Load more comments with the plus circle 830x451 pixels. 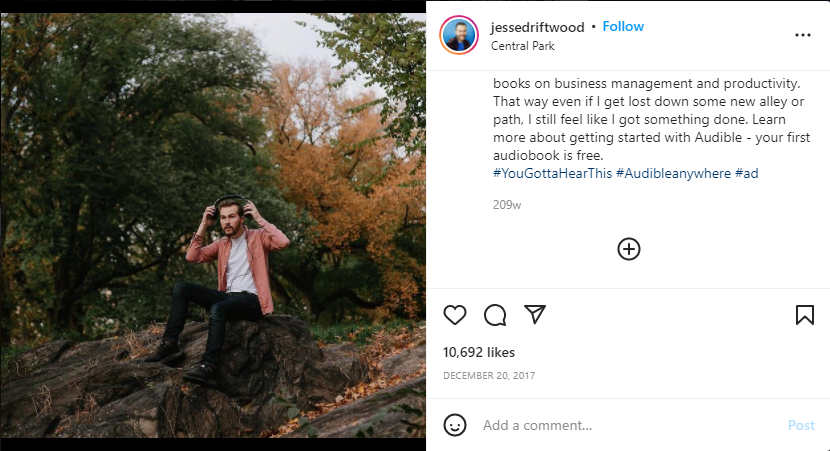pyautogui.click(x=628, y=249)
